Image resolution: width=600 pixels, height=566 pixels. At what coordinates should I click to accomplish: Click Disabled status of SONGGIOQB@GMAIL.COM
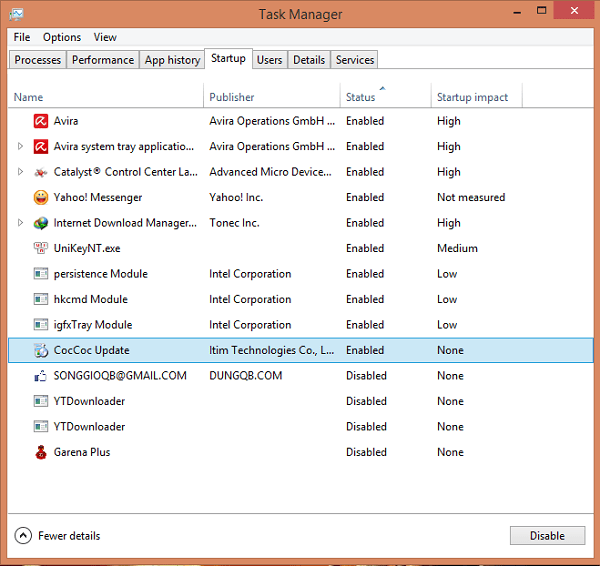[x=366, y=376]
